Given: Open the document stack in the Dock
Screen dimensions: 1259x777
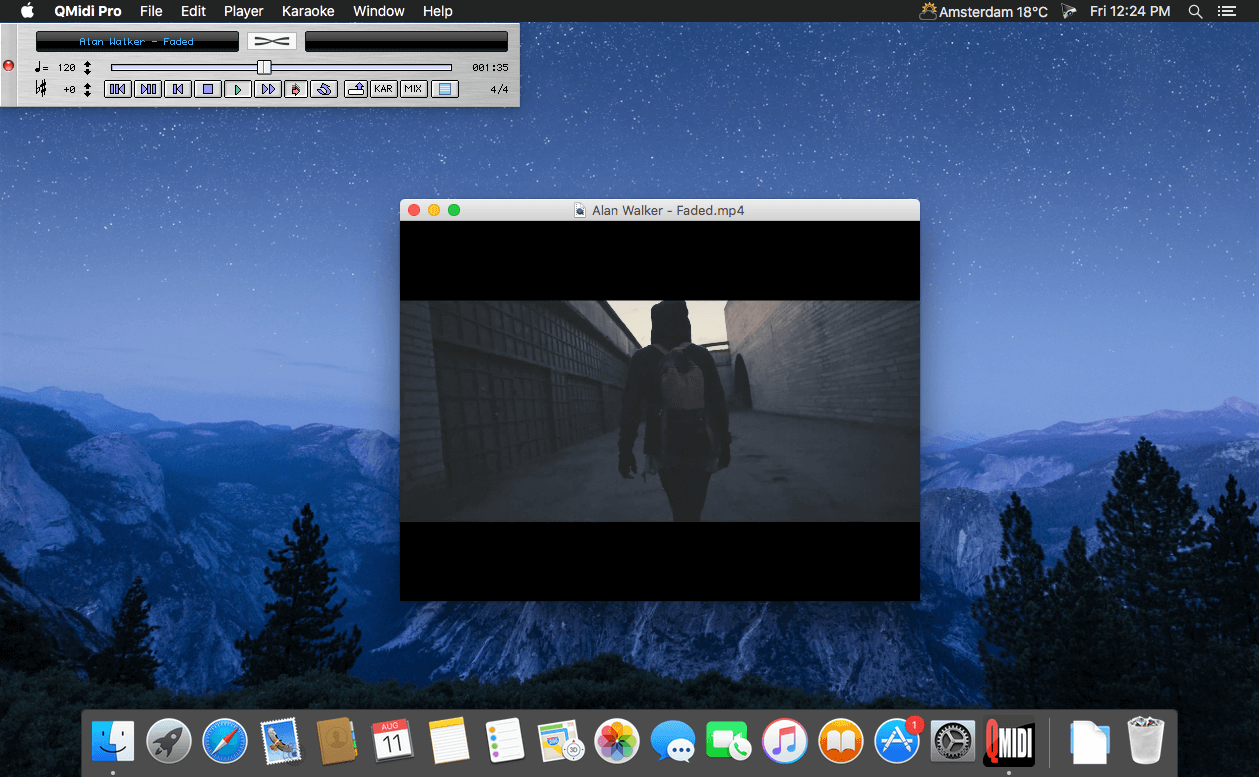Looking at the screenshot, I should pyautogui.click(x=1089, y=741).
